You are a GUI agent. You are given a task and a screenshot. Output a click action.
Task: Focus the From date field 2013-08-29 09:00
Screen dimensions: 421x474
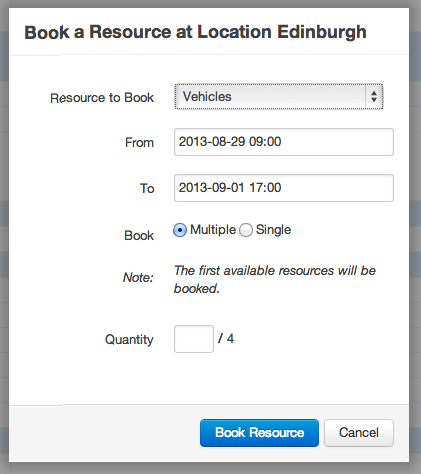click(284, 142)
